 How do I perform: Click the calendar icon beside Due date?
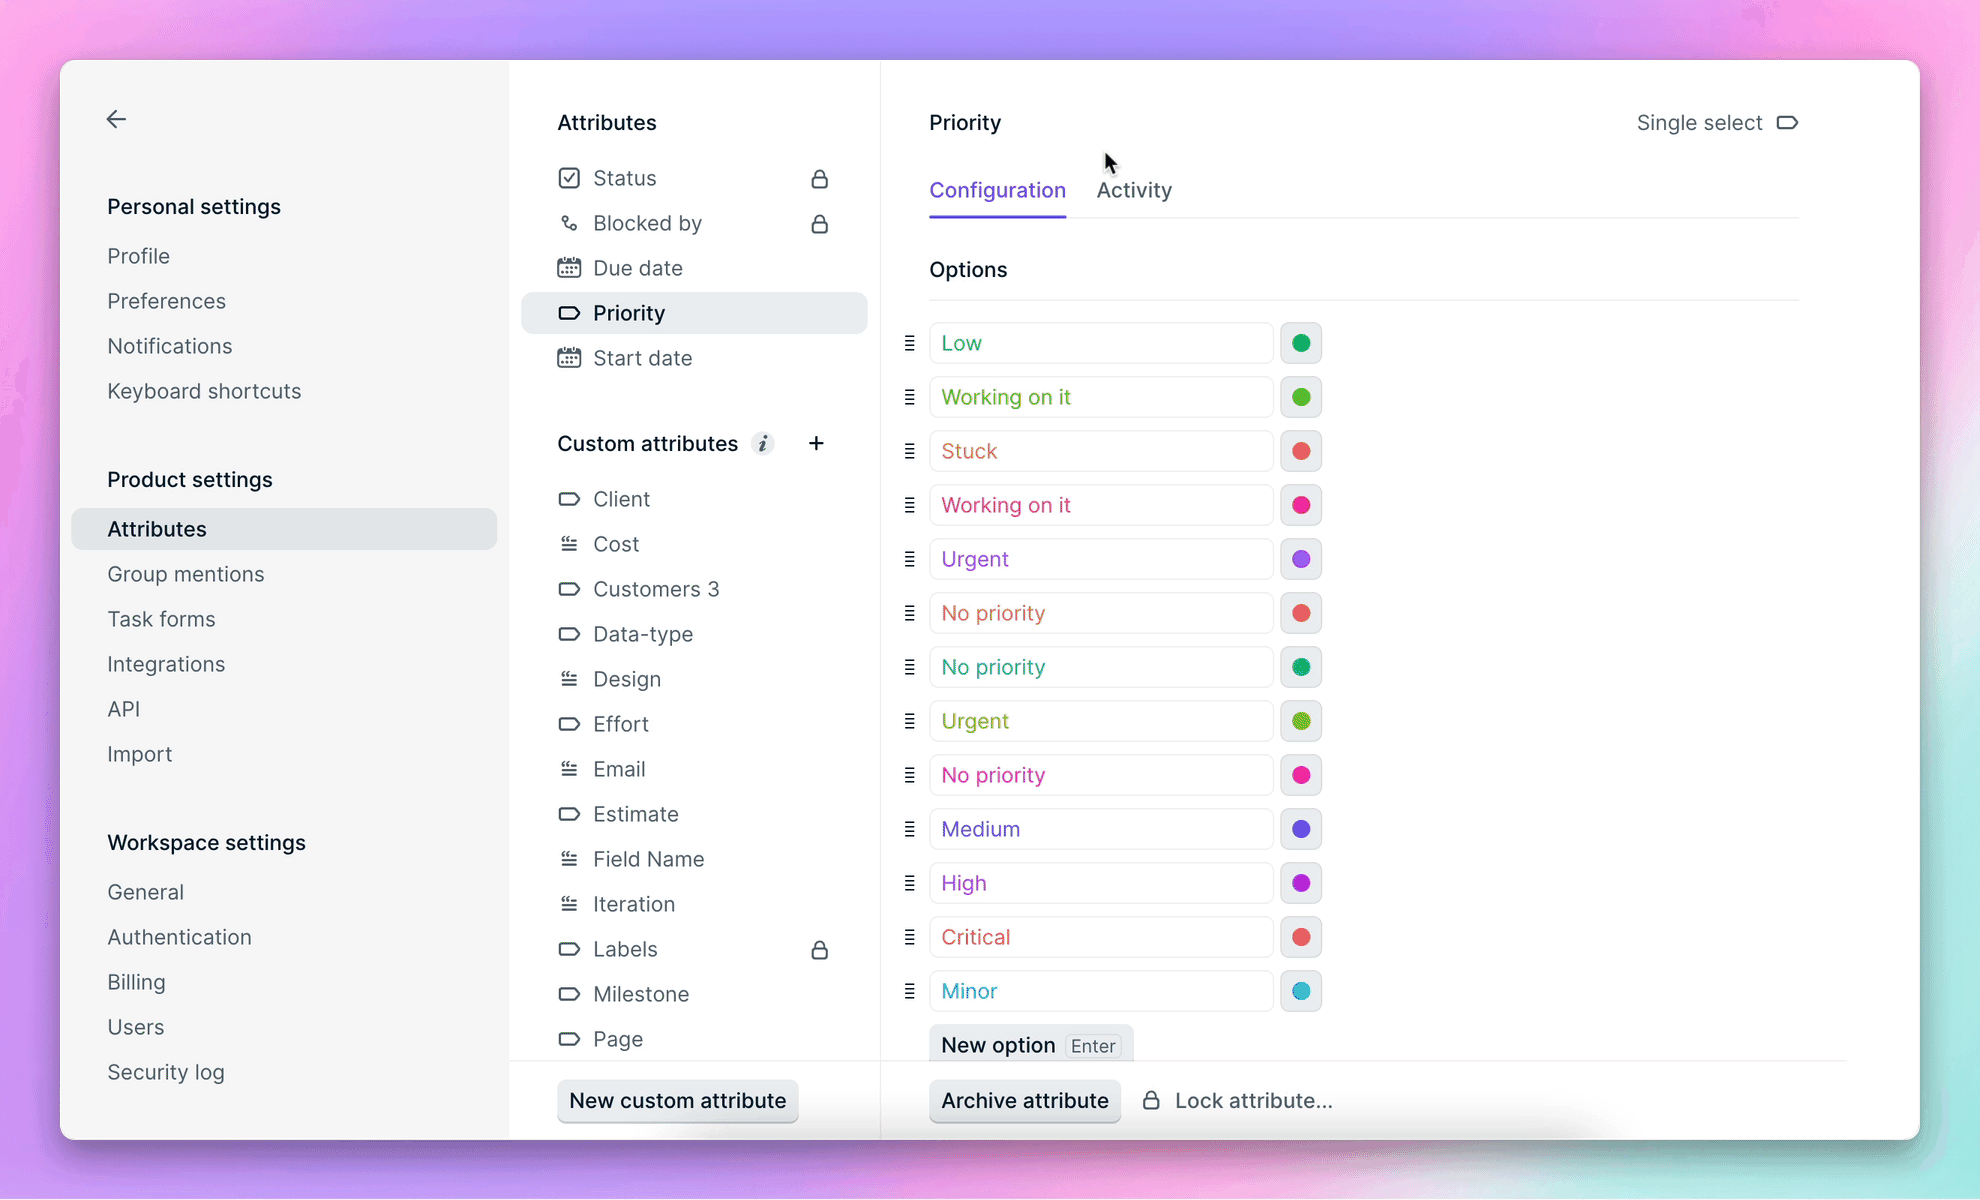[x=569, y=268]
